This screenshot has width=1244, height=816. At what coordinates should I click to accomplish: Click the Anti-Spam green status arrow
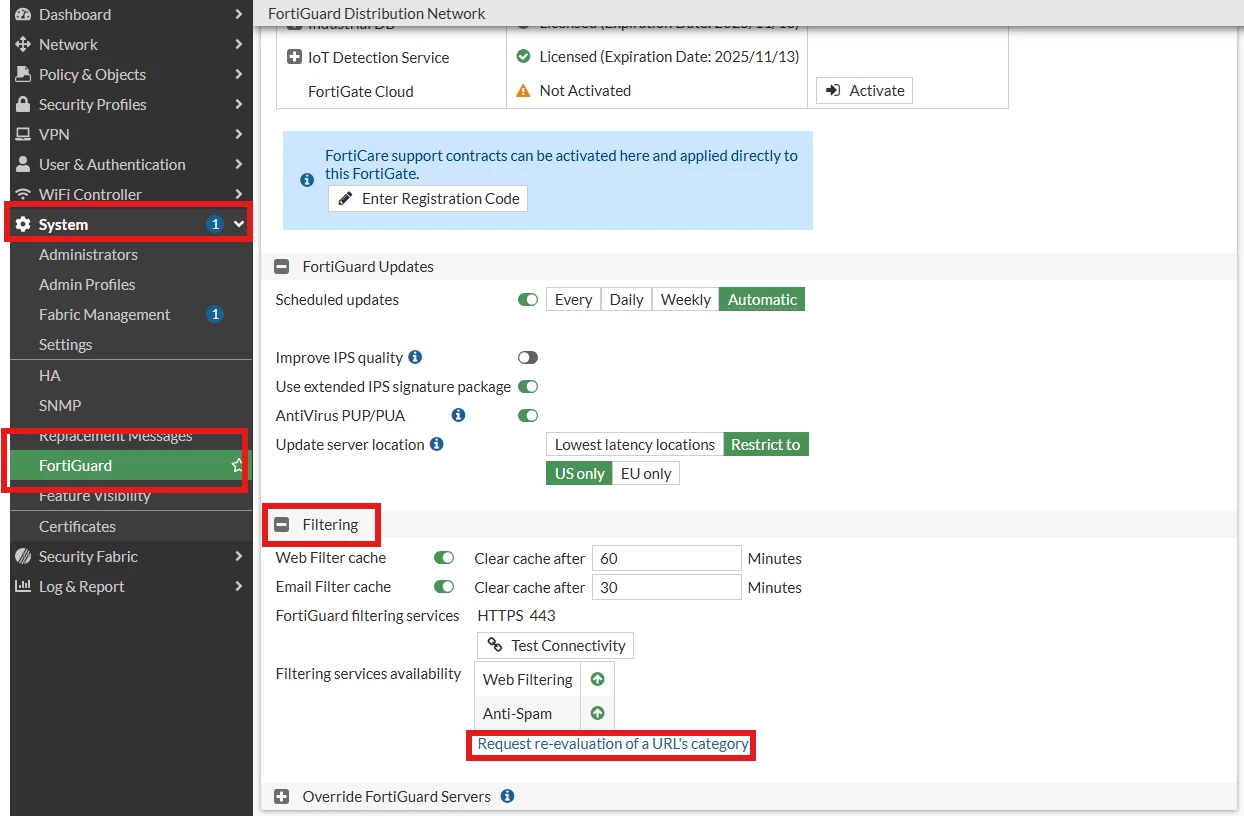597,714
